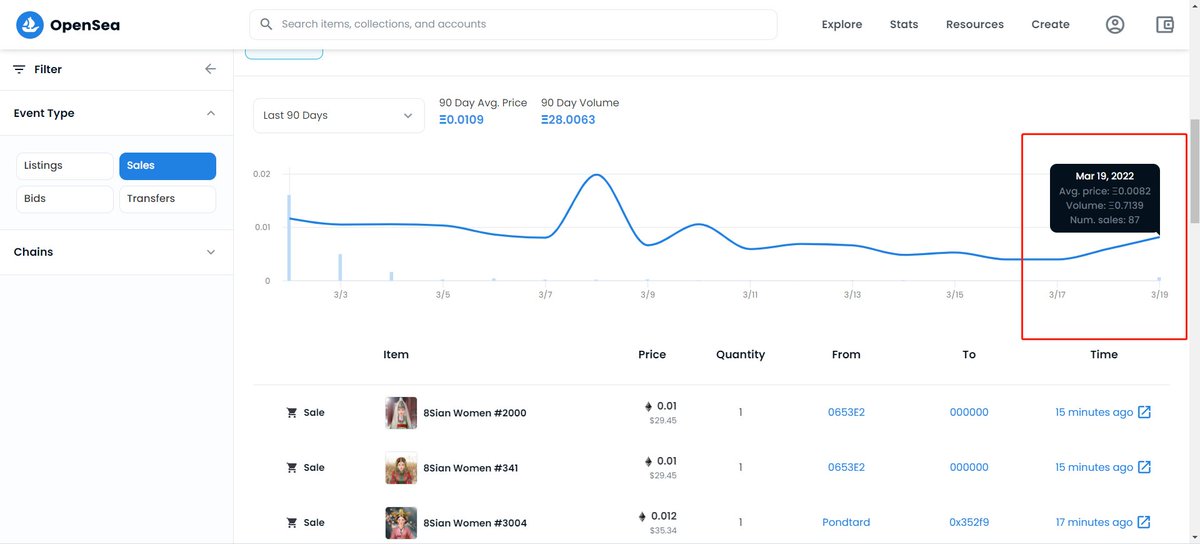Open the wallet icon

pos(1164,25)
